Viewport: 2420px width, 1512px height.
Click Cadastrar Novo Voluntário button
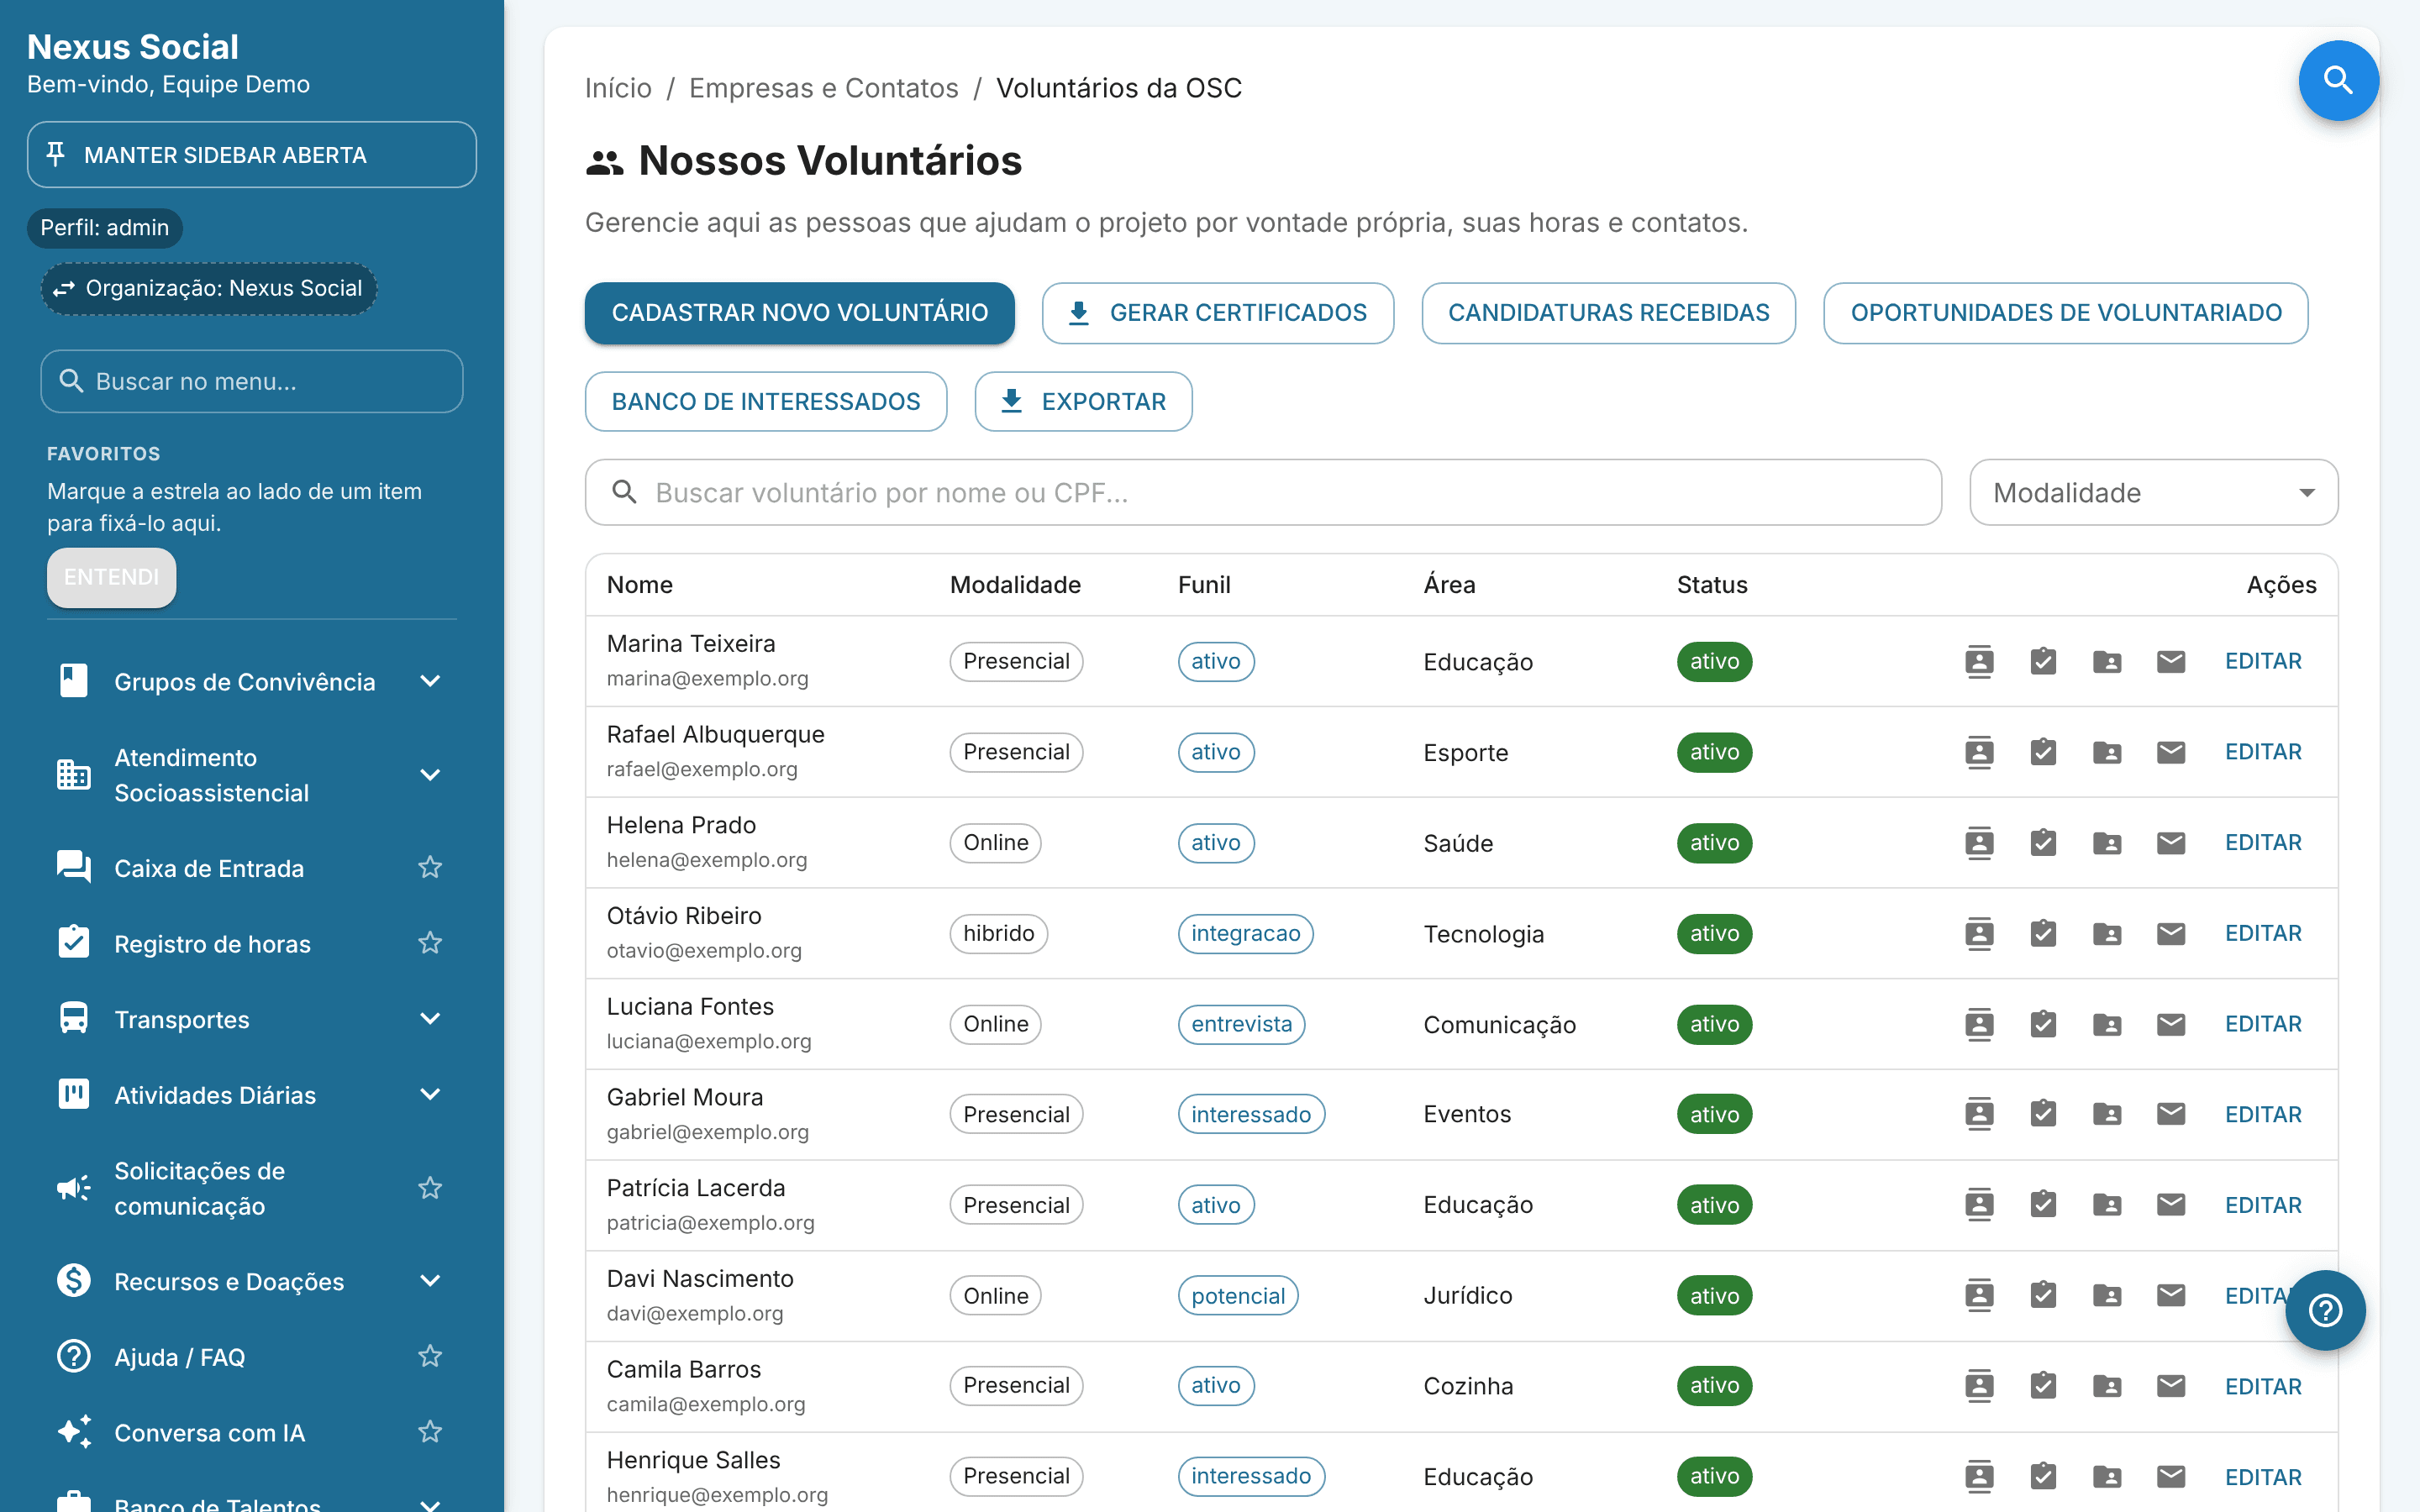(799, 313)
